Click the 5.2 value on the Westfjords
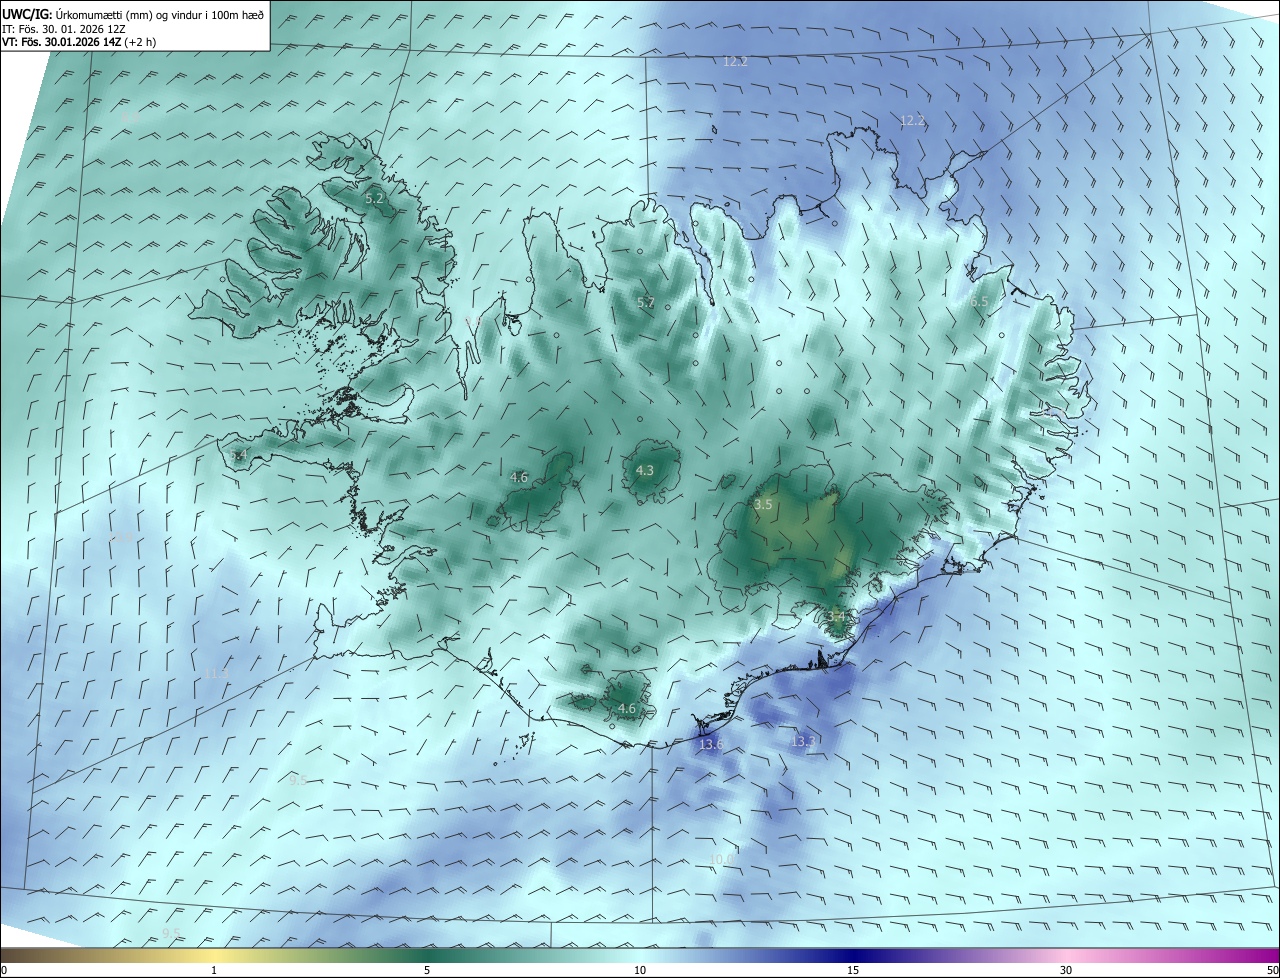 [x=374, y=199]
